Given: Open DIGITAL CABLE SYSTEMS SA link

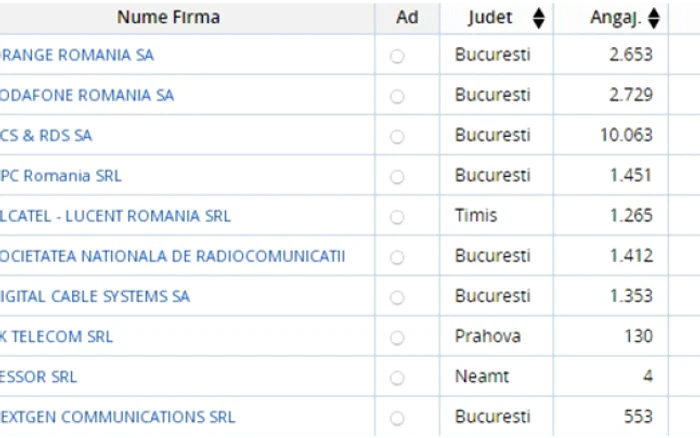Looking at the screenshot, I should click(x=95, y=296).
